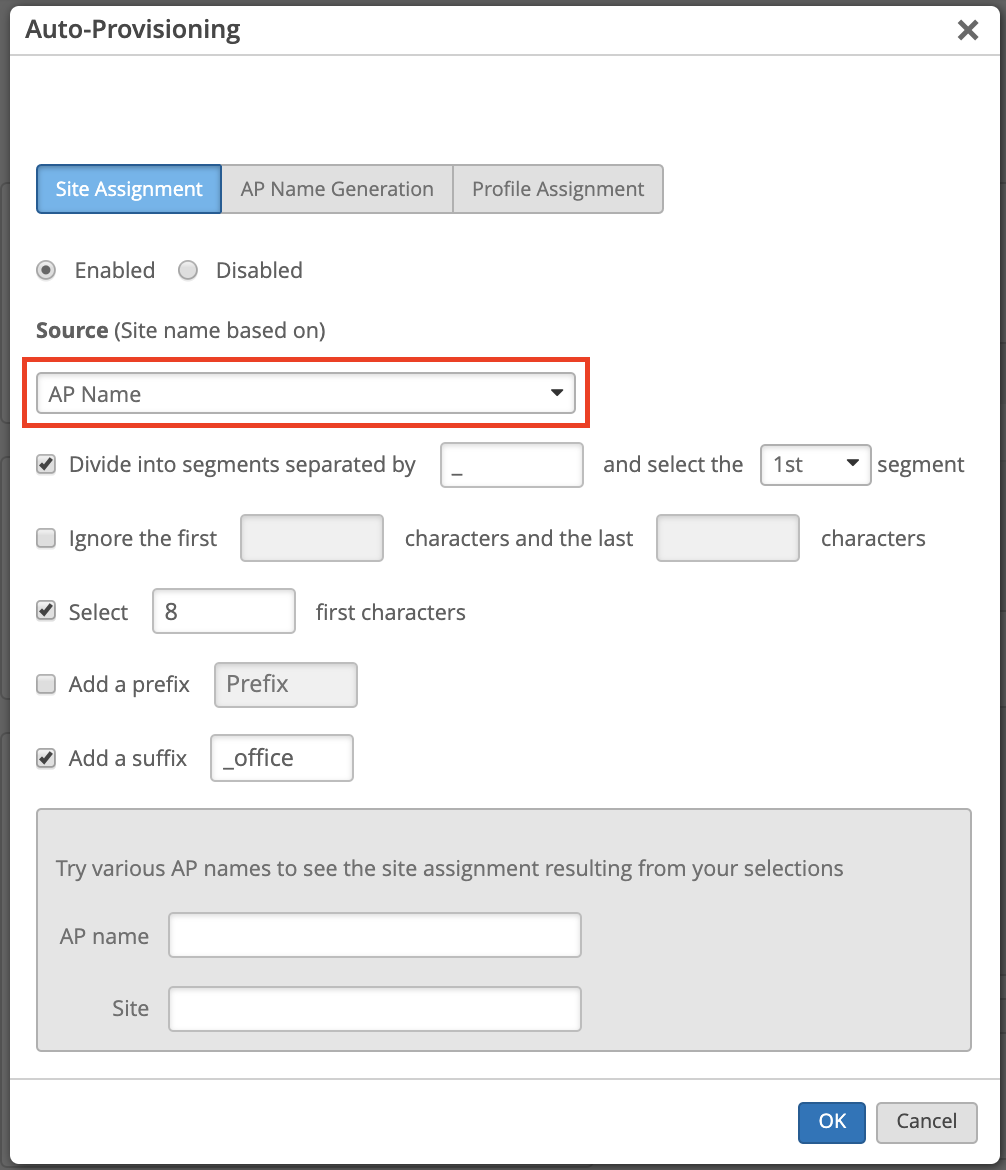Click the segment separator input field
Image resolution: width=1006 pixels, height=1170 pixels.
point(511,465)
